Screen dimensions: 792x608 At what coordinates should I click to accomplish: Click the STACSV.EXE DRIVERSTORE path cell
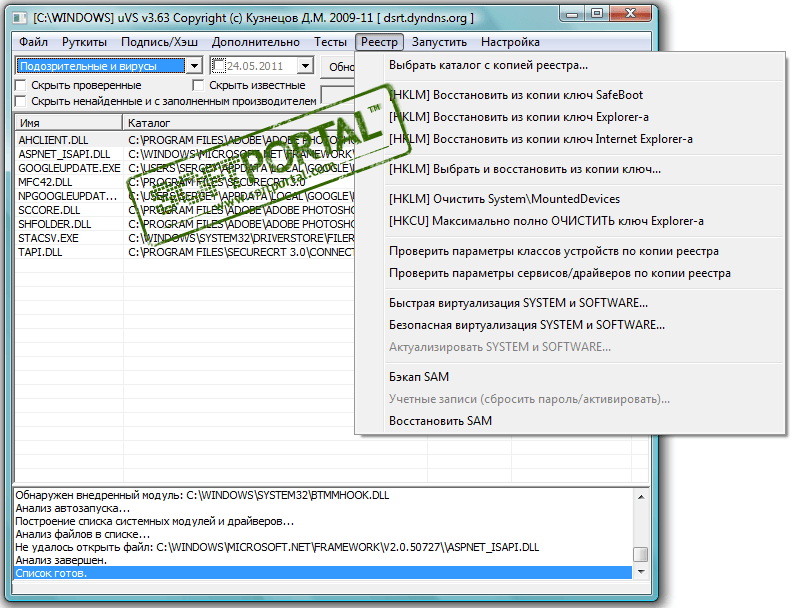point(241,238)
